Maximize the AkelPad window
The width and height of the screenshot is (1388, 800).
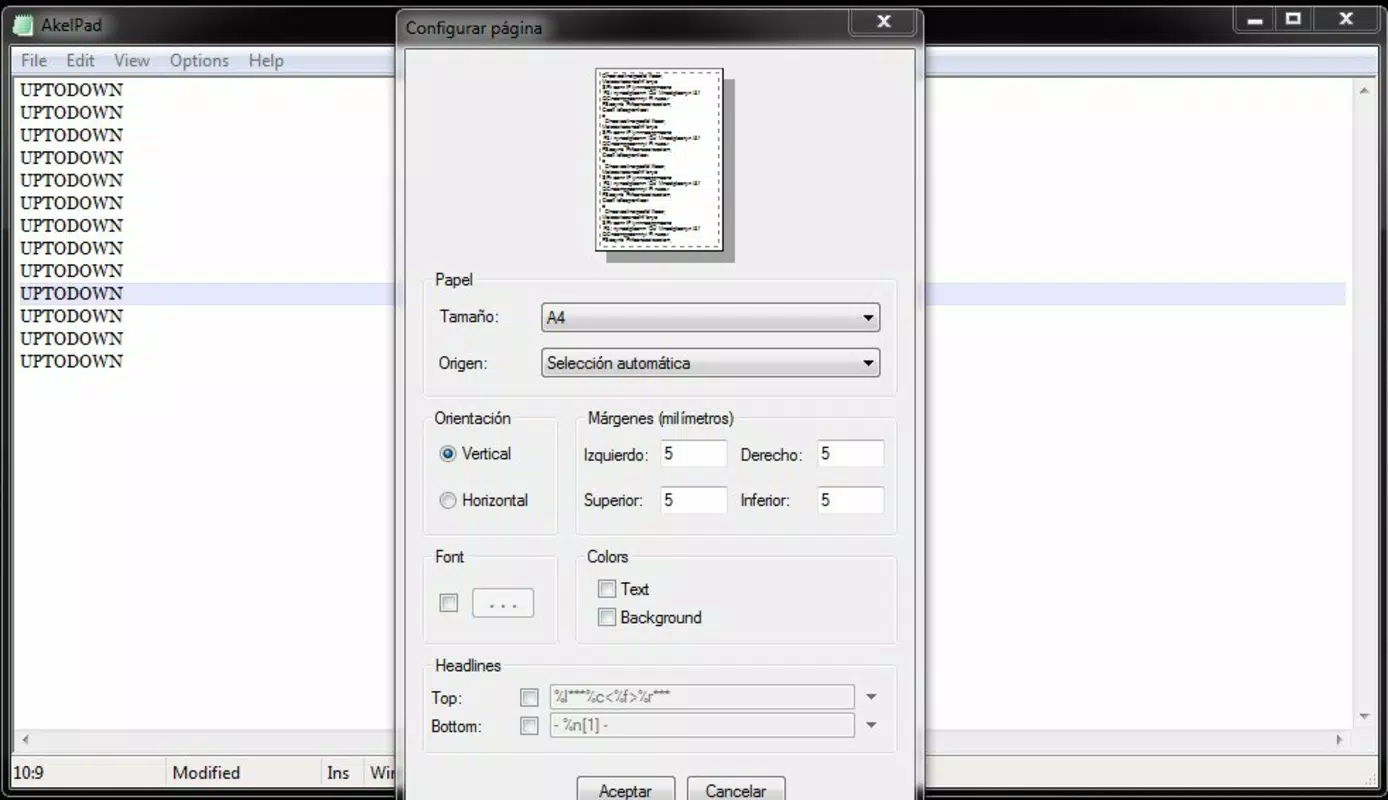pyautogui.click(x=1294, y=20)
